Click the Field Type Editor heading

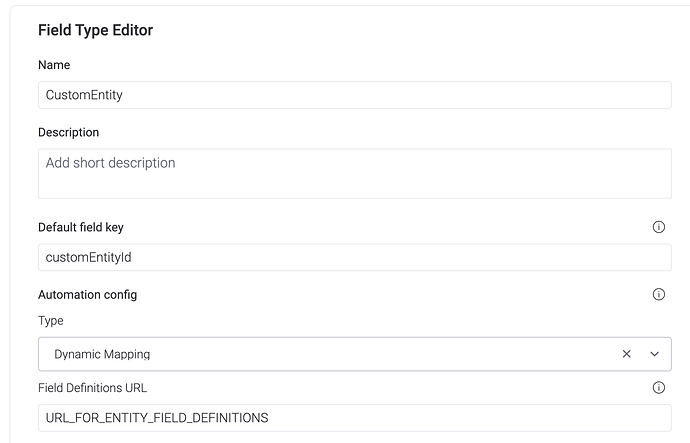point(95,30)
